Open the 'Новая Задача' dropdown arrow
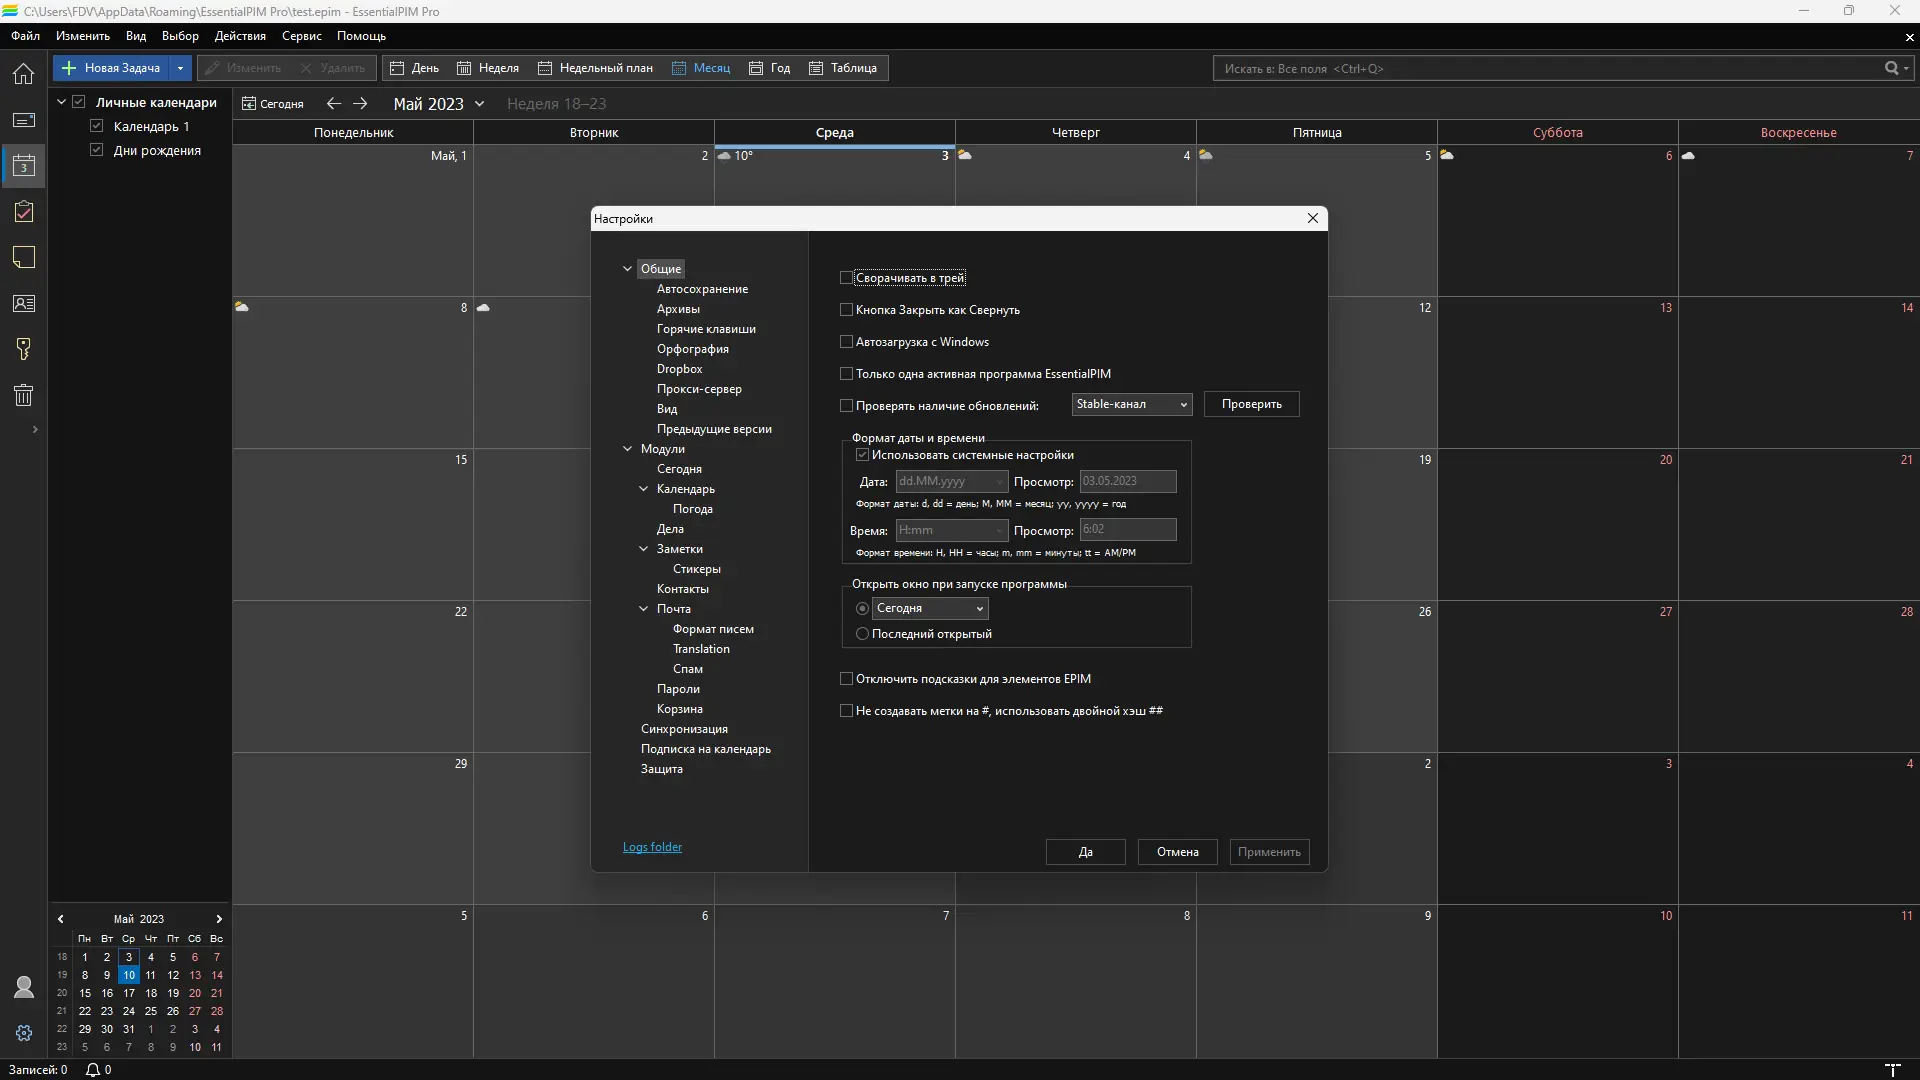This screenshot has width=1920, height=1080. coord(180,68)
